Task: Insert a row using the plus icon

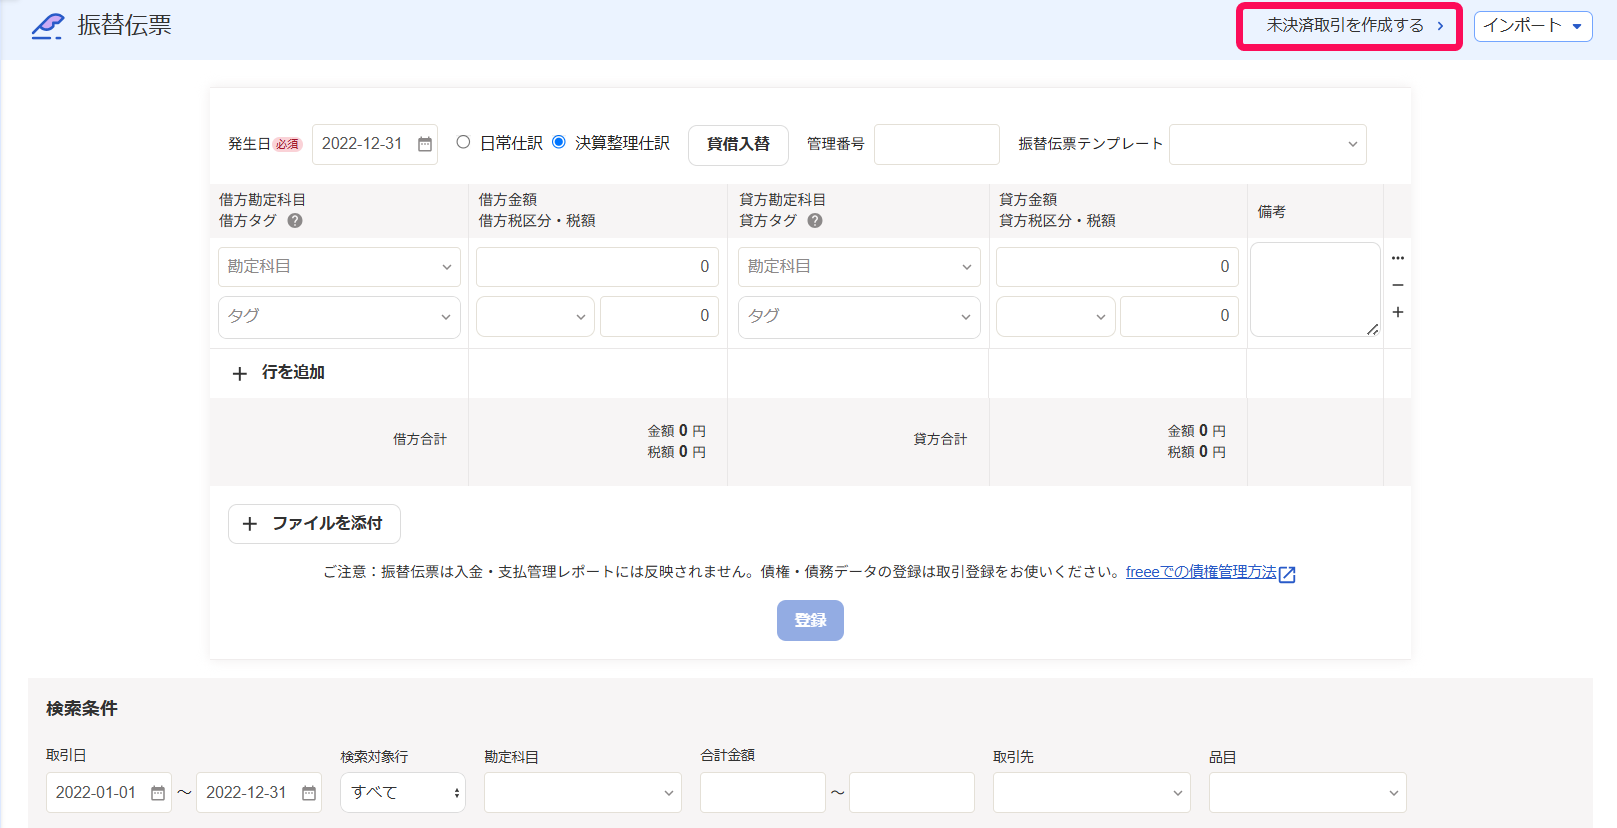Action: (x=1398, y=312)
